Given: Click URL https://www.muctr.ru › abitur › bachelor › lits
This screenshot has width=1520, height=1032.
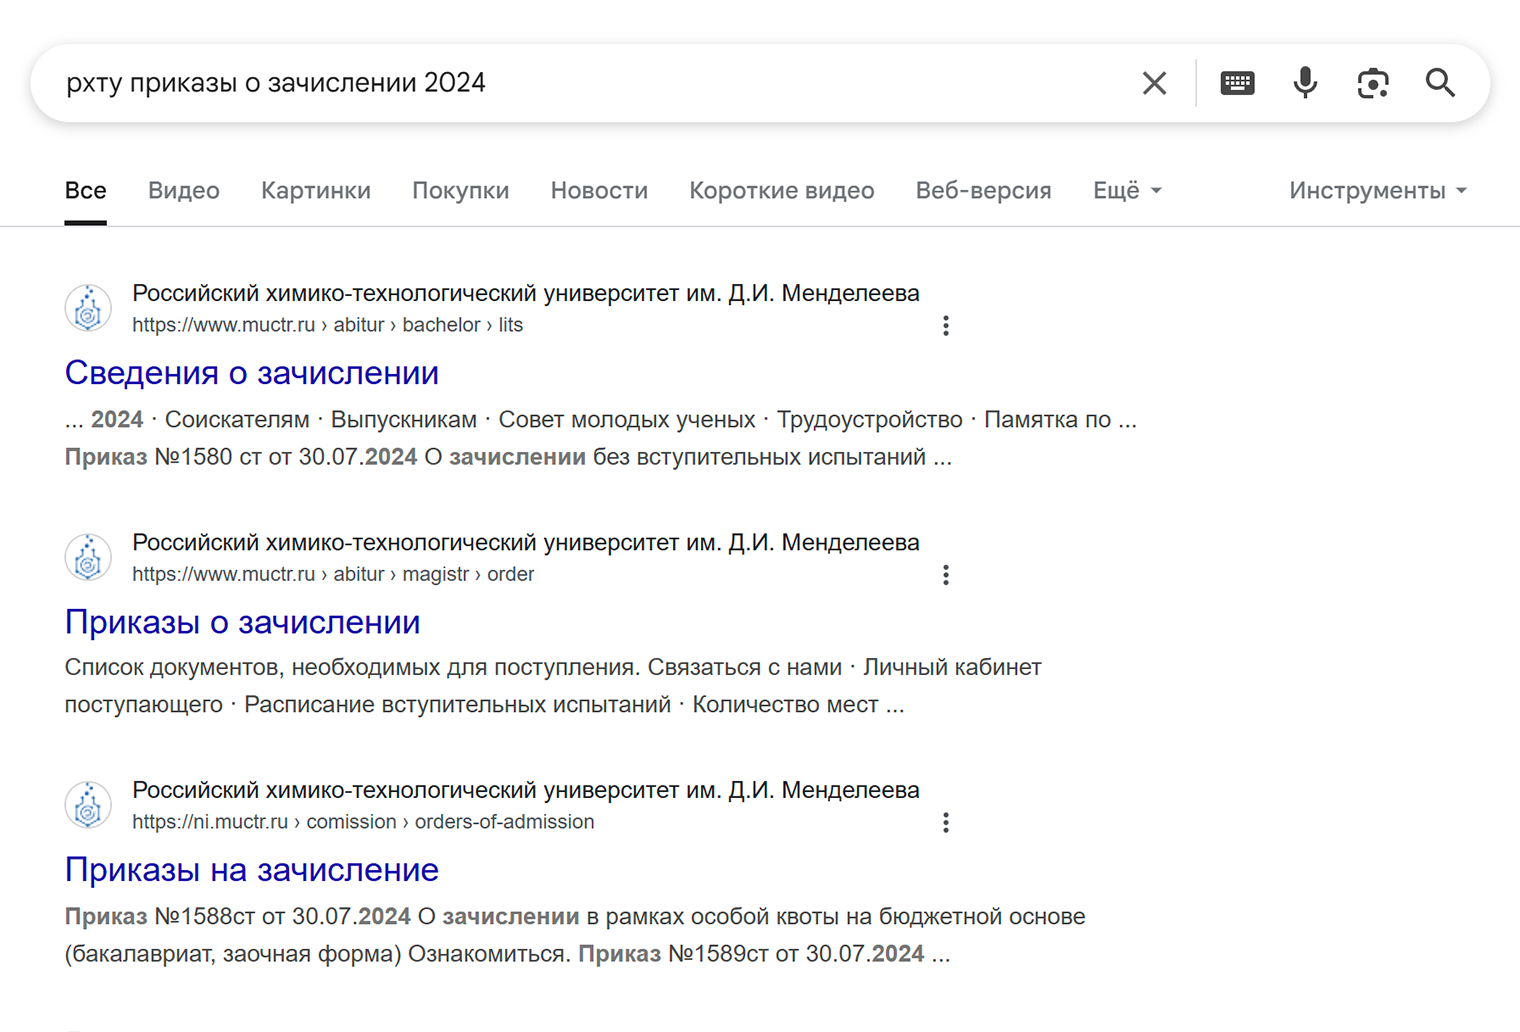Looking at the screenshot, I should tap(328, 325).
